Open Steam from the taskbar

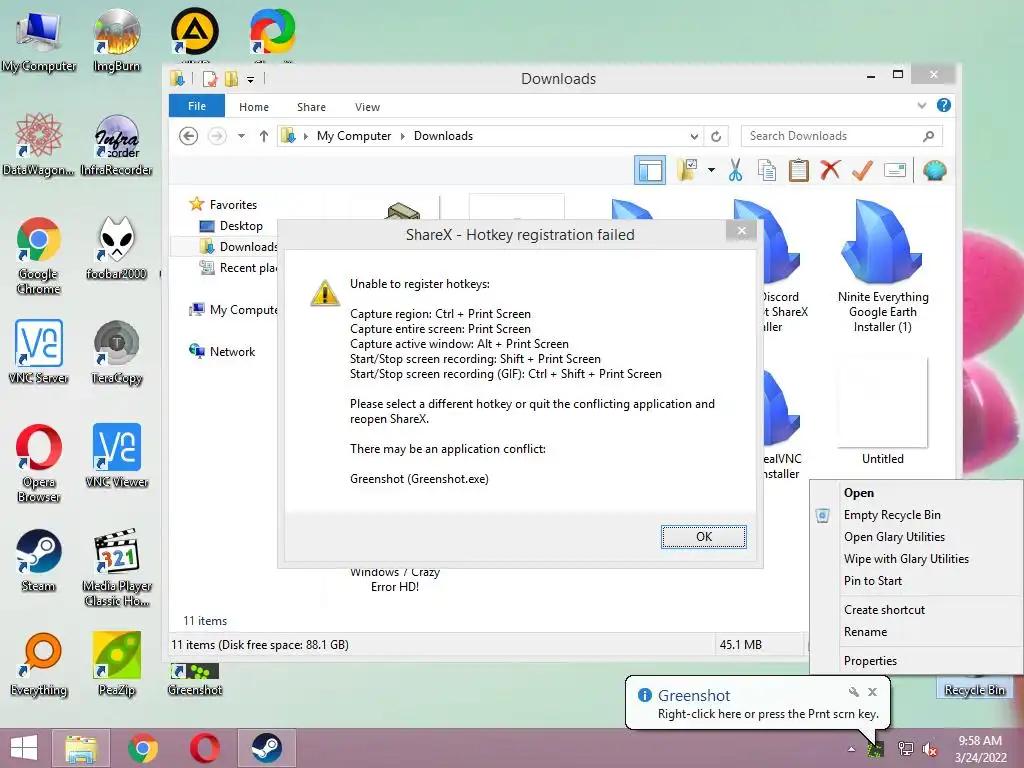pyautogui.click(x=266, y=748)
